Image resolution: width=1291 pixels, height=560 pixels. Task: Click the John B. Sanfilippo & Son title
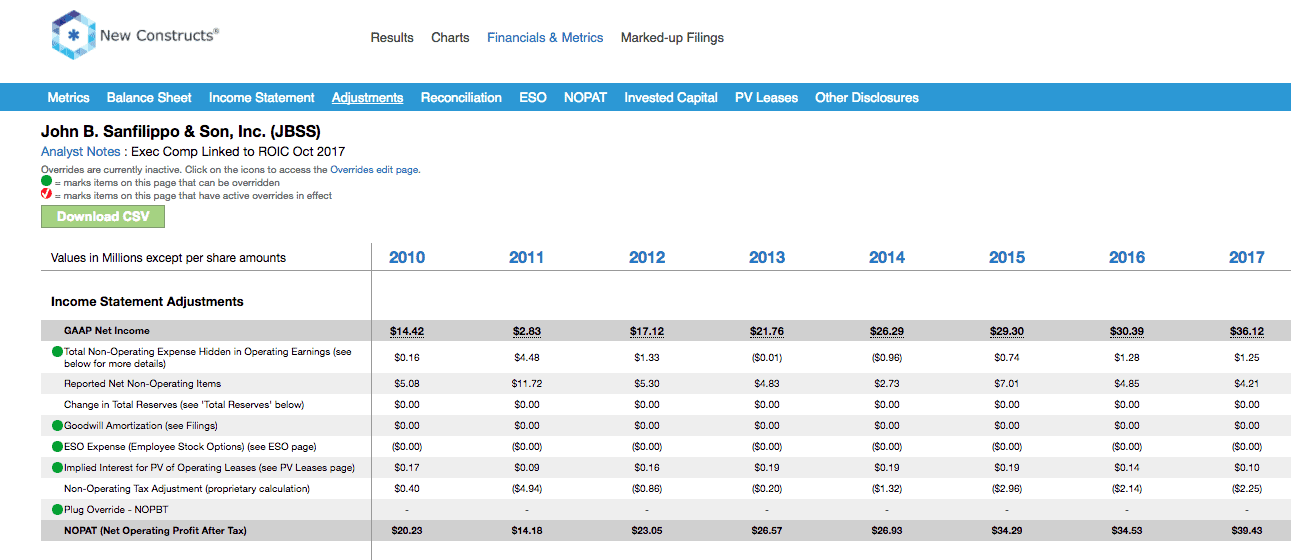[x=181, y=132]
